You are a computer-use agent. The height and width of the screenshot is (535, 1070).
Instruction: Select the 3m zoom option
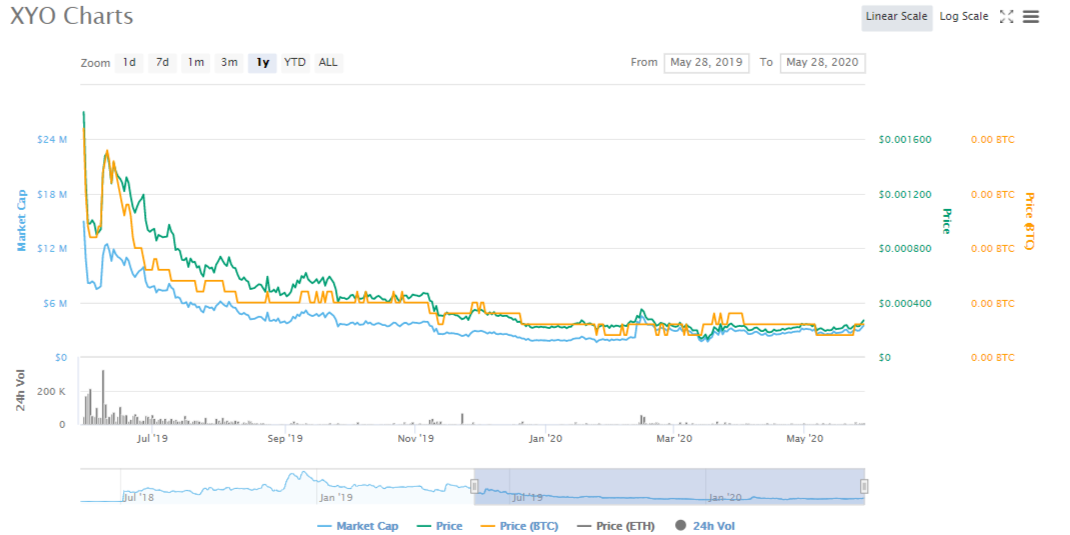tap(229, 62)
